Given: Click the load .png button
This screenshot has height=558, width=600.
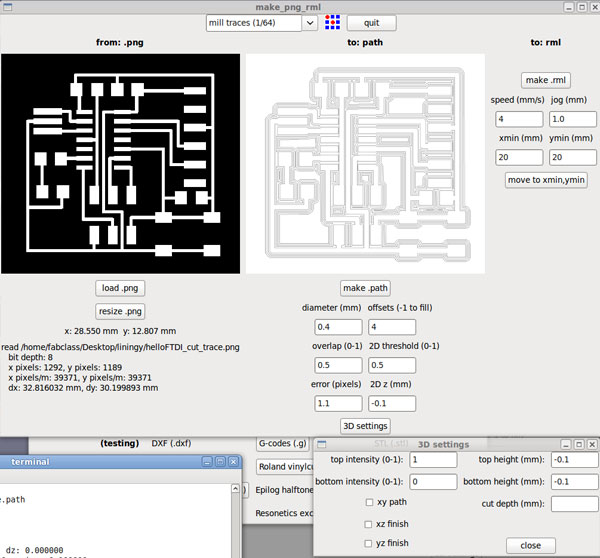Looking at the screenshot, I should point(120,288).
